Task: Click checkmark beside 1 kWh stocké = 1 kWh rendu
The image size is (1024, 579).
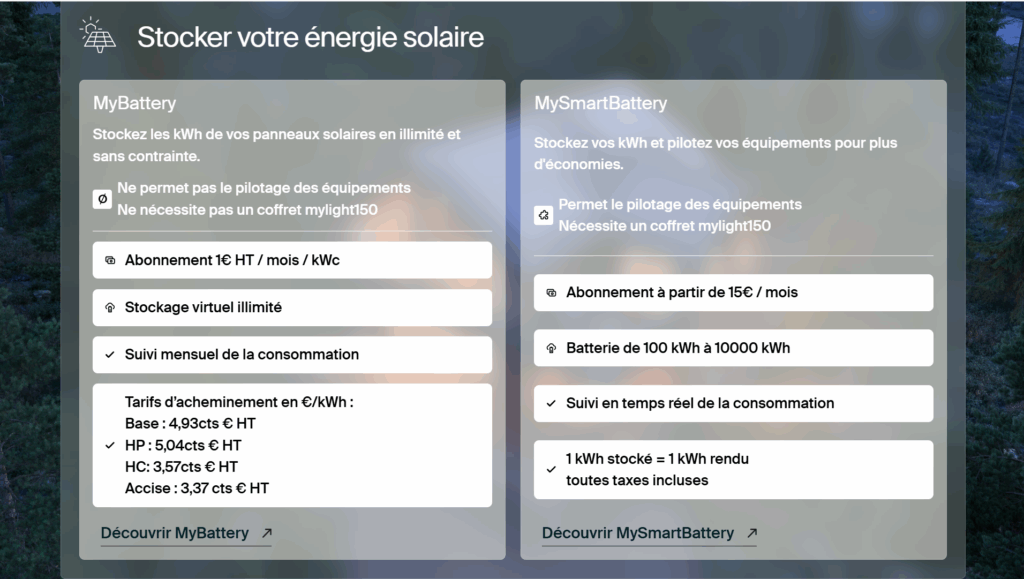Action: 551,469
